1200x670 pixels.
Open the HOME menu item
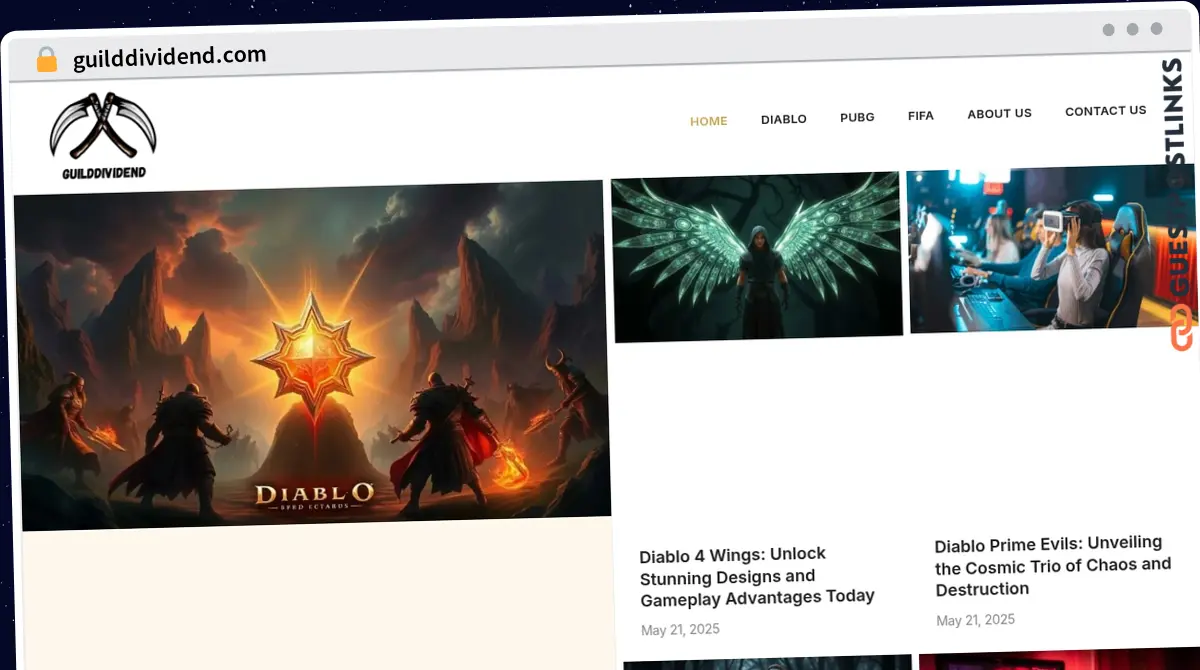pos(709,121)
